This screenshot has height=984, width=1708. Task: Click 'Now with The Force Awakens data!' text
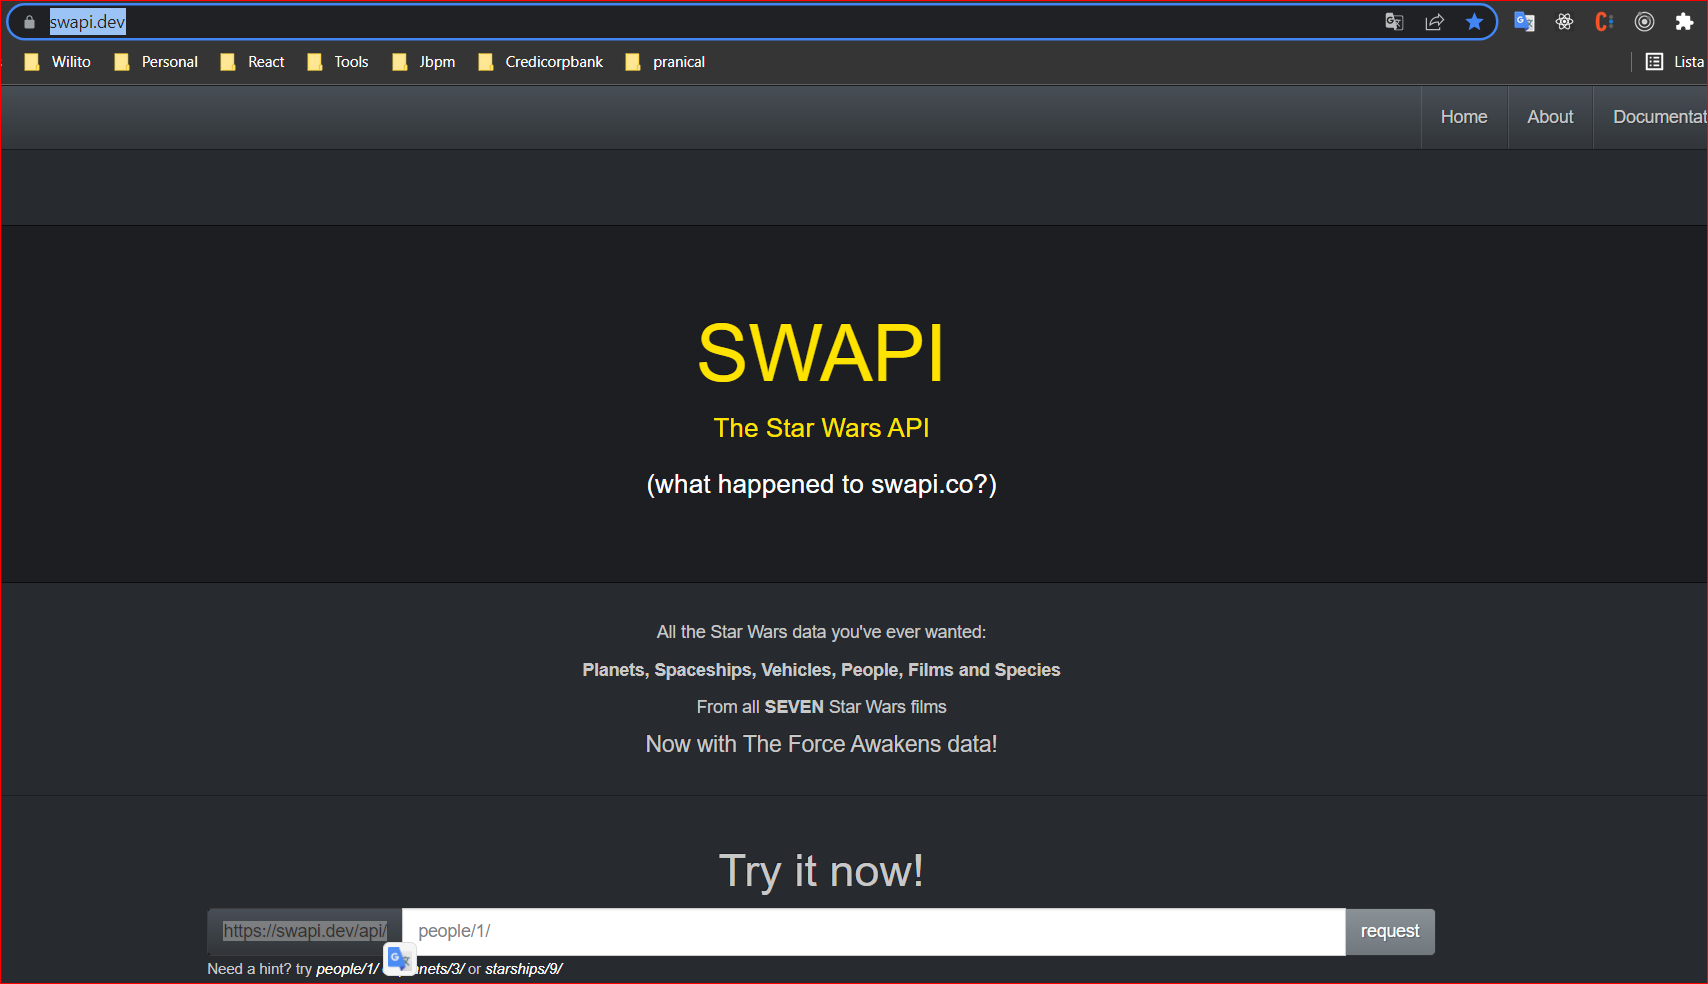click(821, 744)
